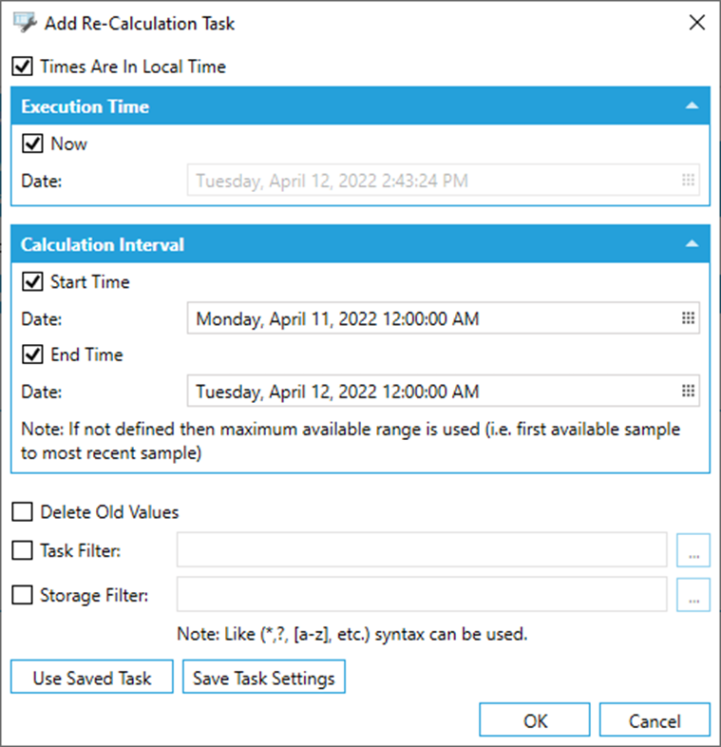
Task: Enable the Task Filter checkbox
Action: point(22,550)
